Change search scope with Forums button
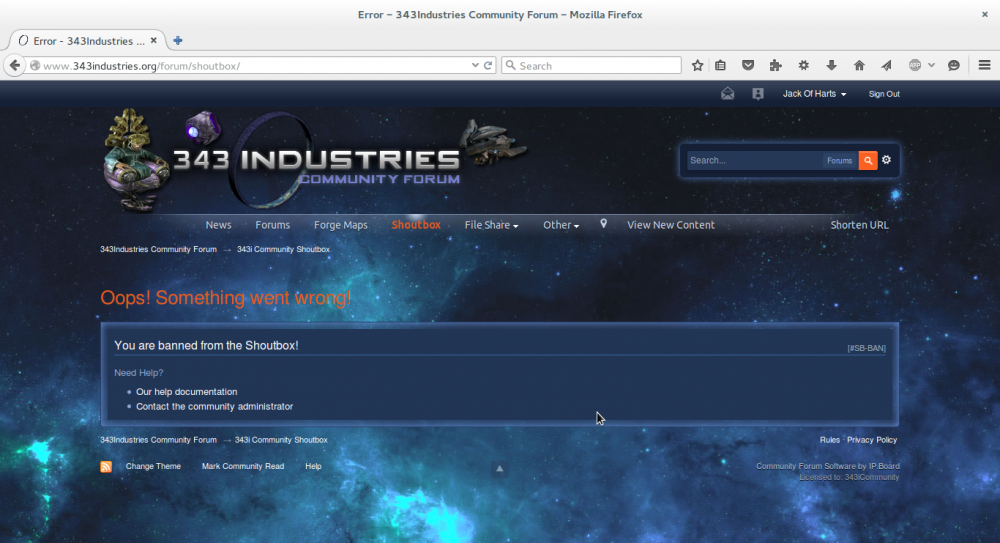The width and height of the screenshot is (1000, 543). click(x=839, y=161)
